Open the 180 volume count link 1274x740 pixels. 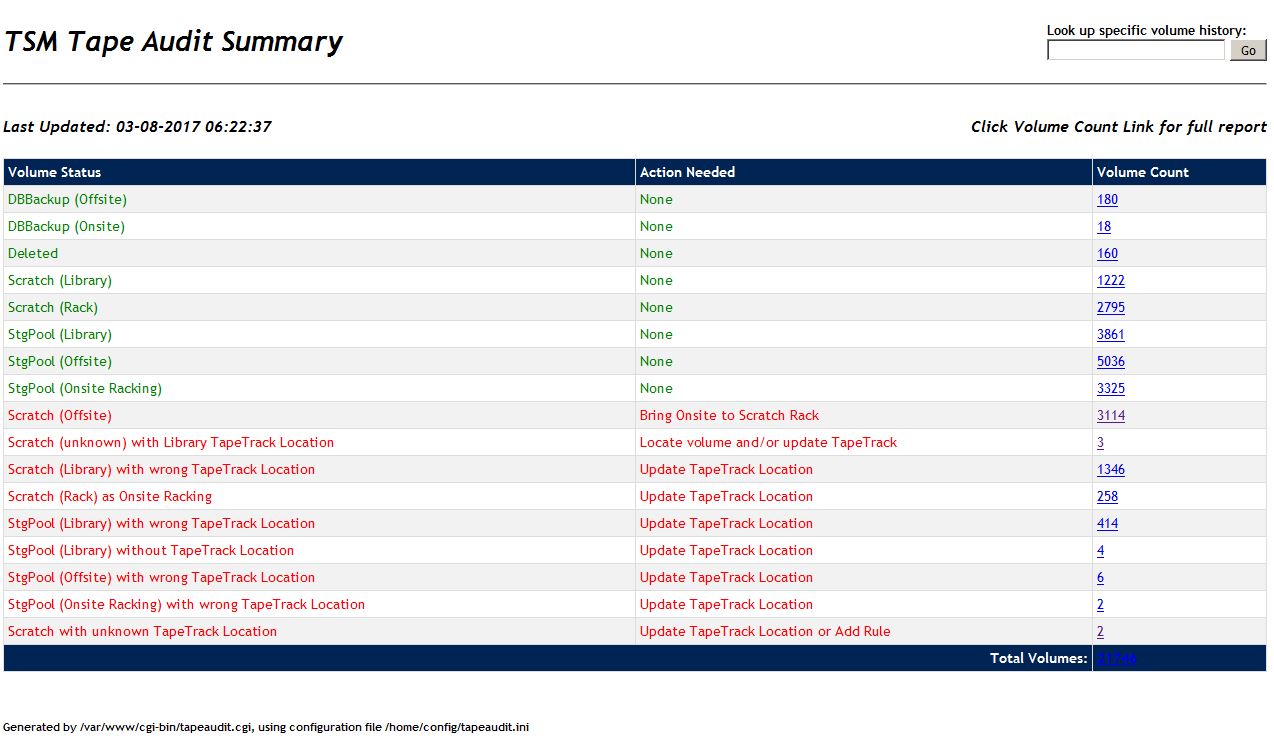(x=1107, y=200)
